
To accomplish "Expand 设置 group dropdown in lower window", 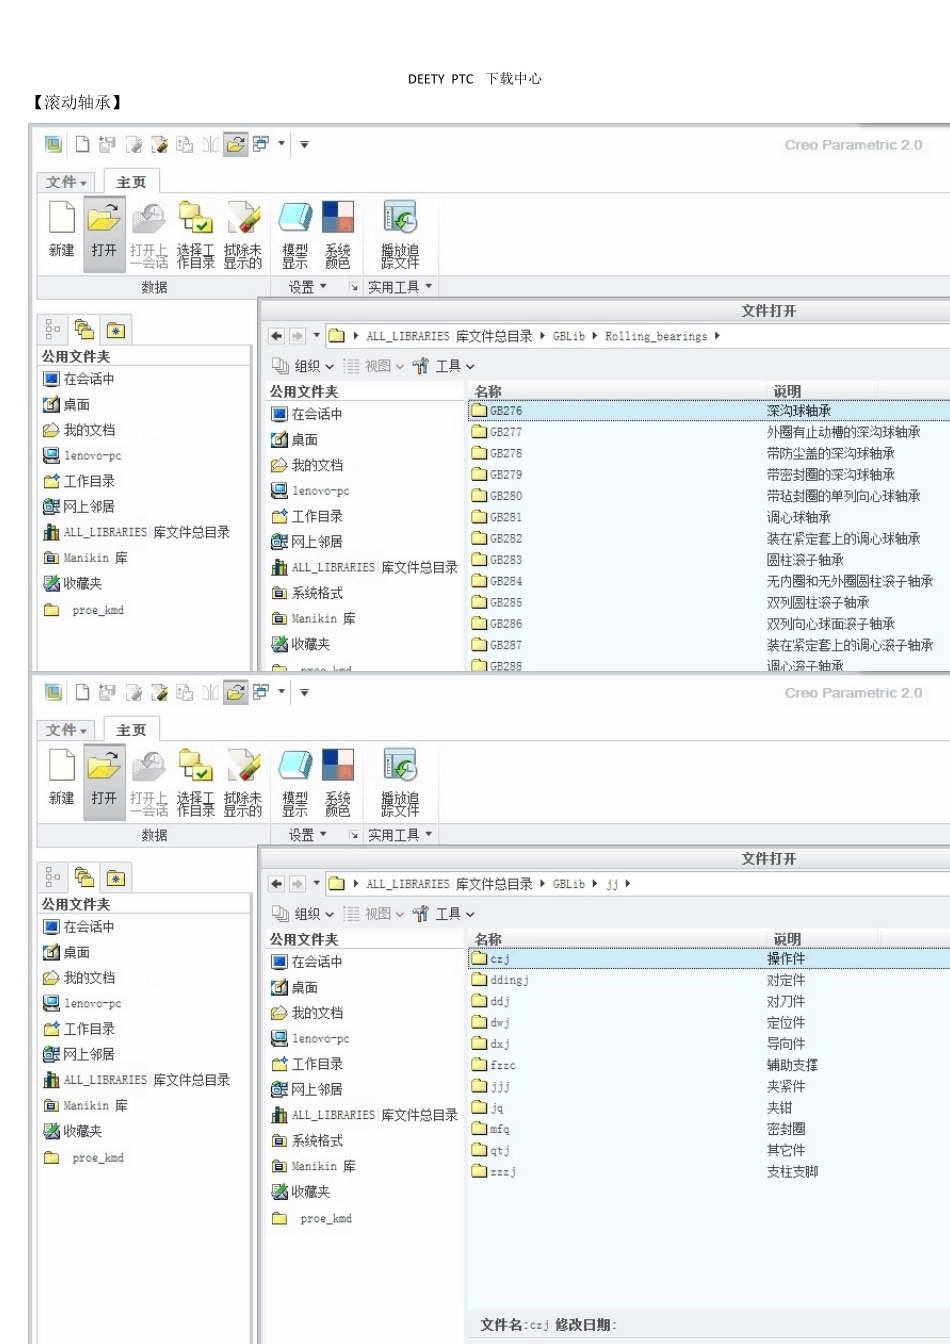I will pyautogui.click(x=308, y=835).
